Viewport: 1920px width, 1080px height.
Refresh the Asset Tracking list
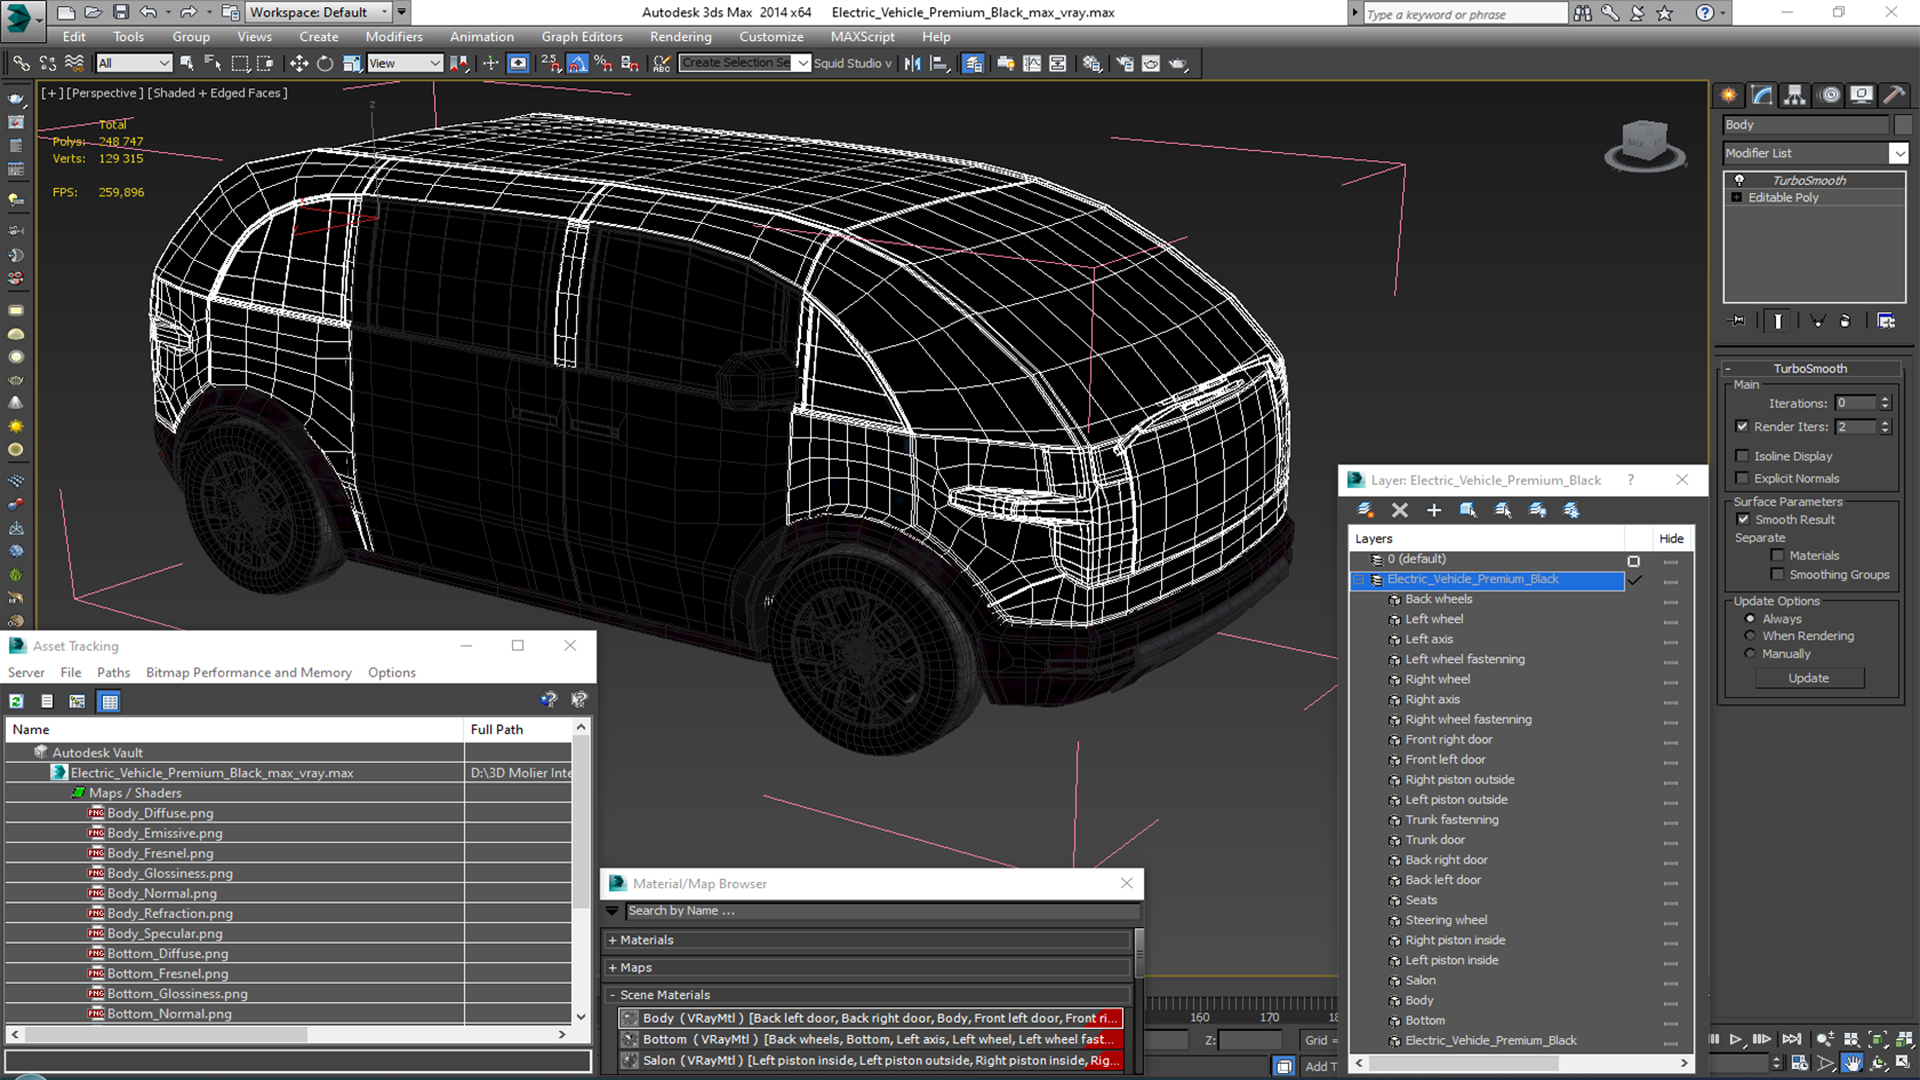click(x=17, y=701)
